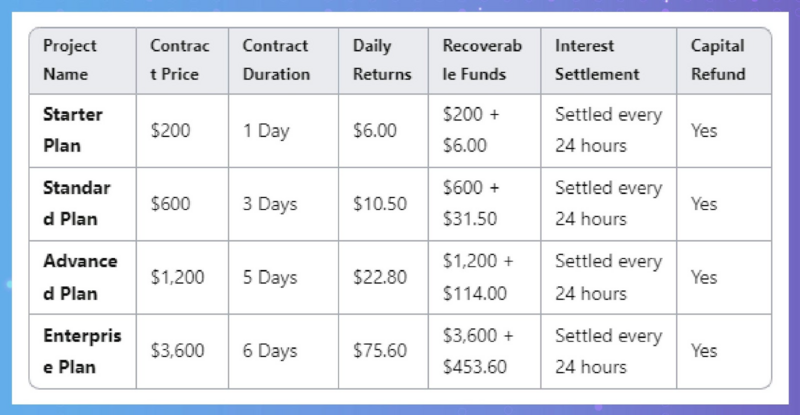This screenshot has width=800, height=415.
Task: Click the Capital Refund column header
Action: 718,60
